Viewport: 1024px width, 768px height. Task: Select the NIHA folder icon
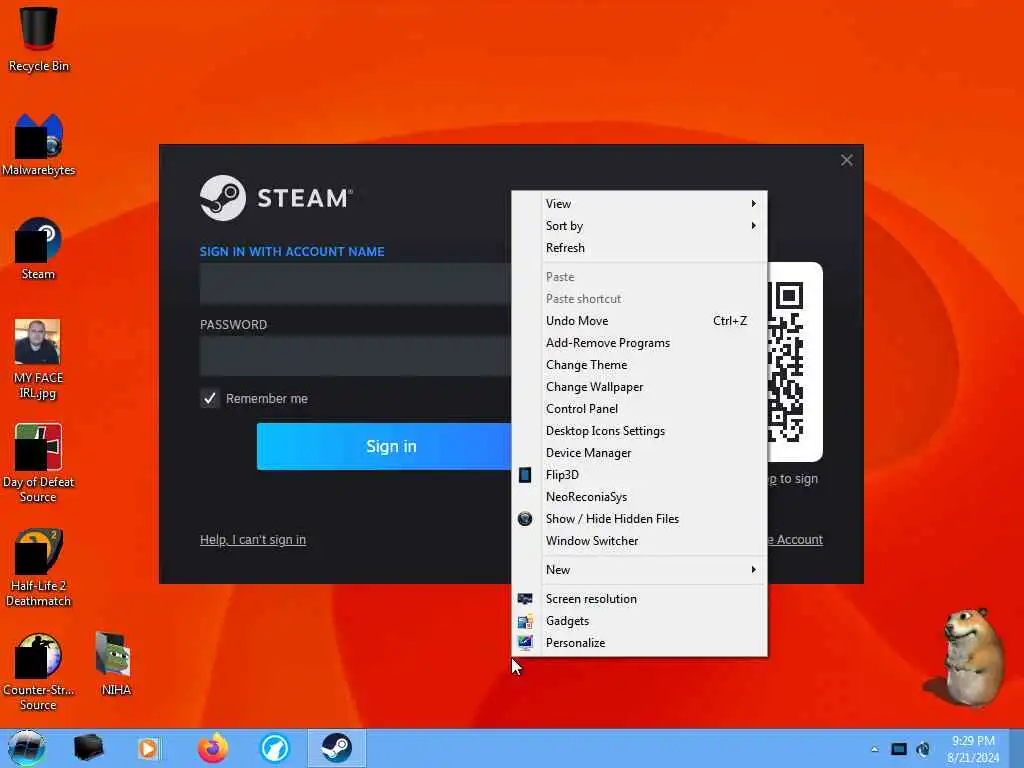[116, 663]
